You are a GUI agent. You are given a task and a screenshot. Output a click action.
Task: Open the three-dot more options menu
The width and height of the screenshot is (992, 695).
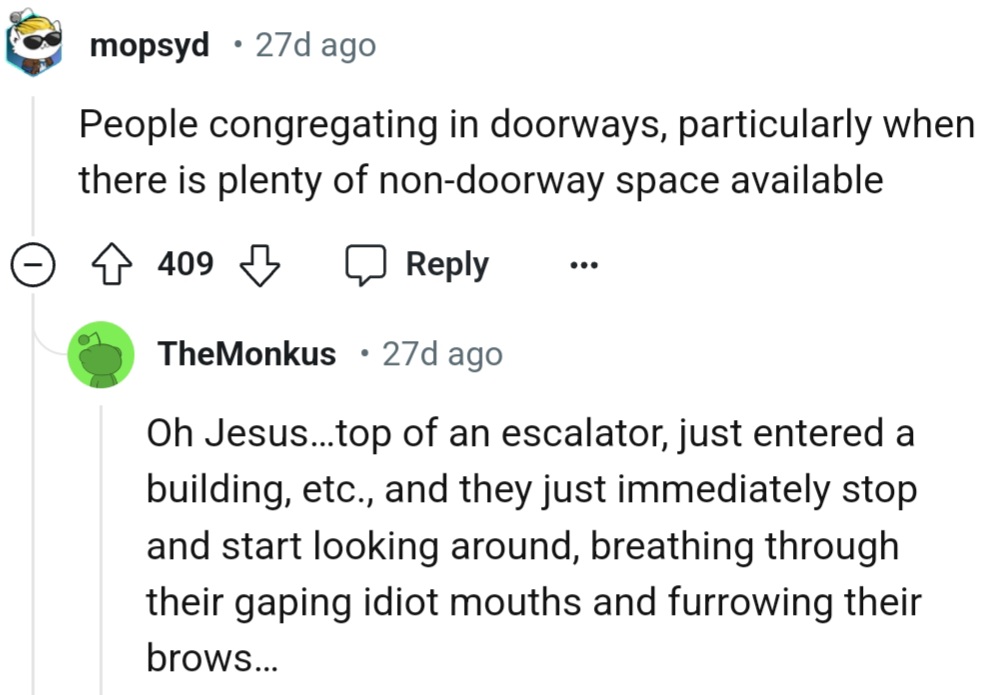click(582, 265)
